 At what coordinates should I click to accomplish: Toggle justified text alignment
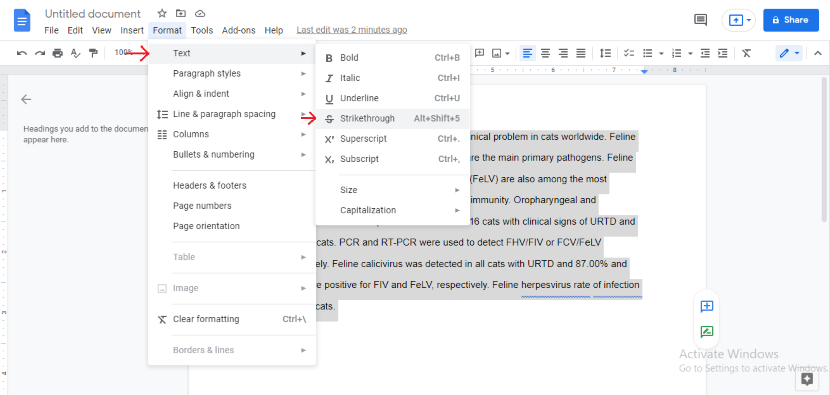point(581,53)
